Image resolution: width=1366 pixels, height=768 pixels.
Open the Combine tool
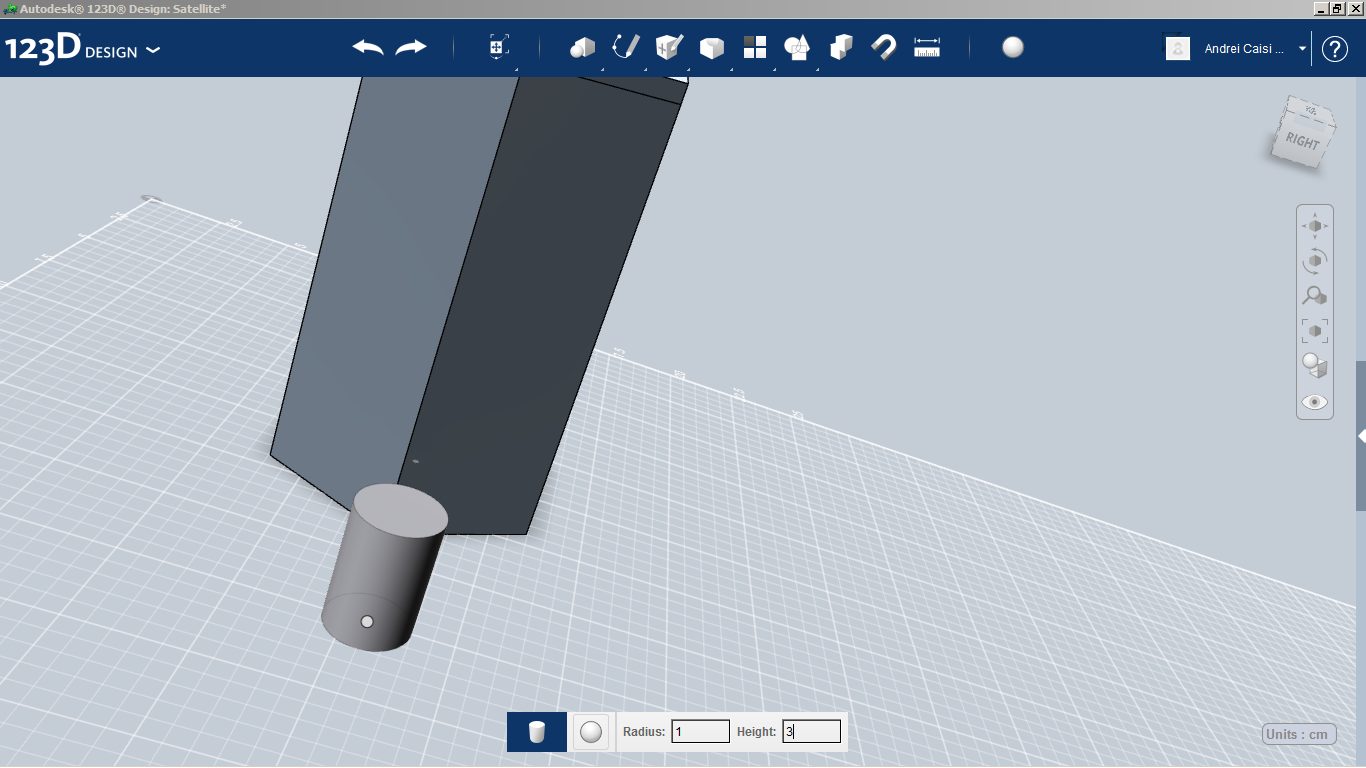pos(841,47)
